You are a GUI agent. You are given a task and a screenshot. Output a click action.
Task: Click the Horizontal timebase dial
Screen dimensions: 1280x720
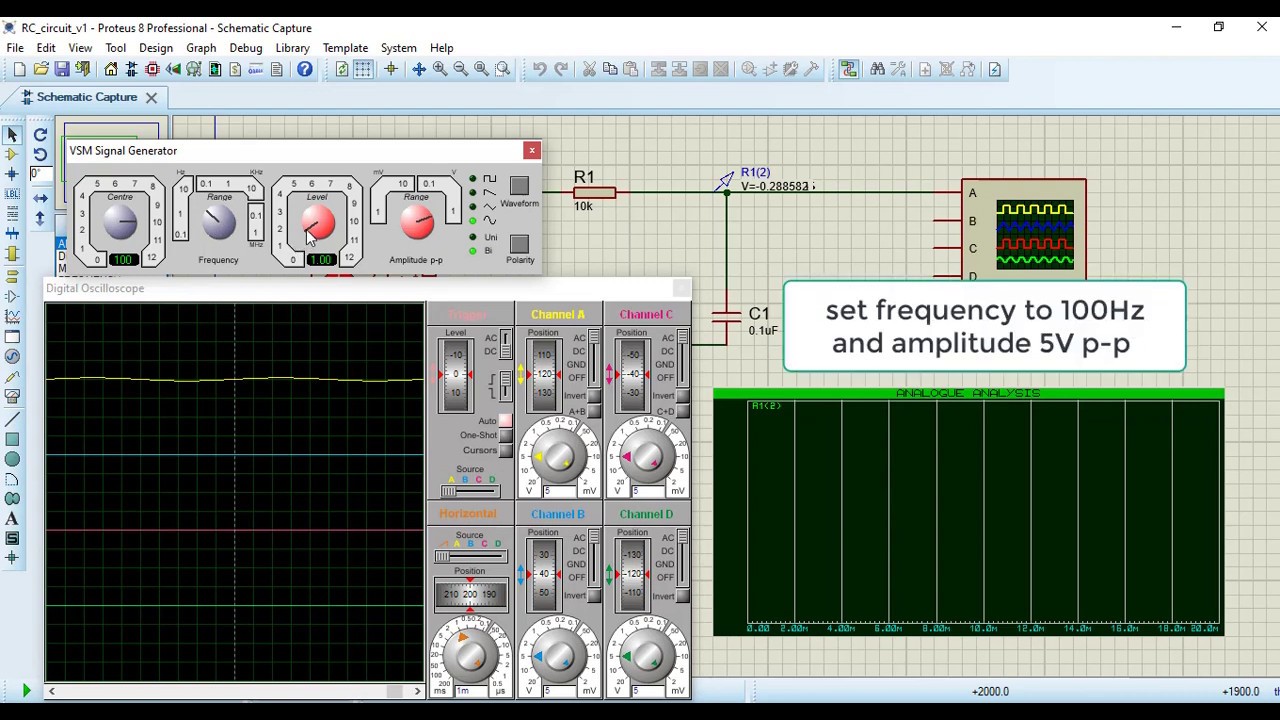click(x=470, y=656)
